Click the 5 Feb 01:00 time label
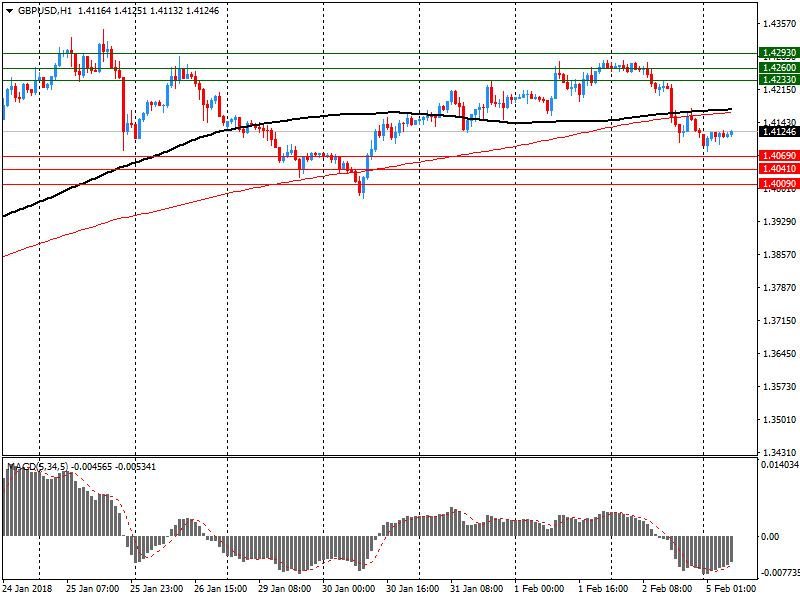 [731, 589]
